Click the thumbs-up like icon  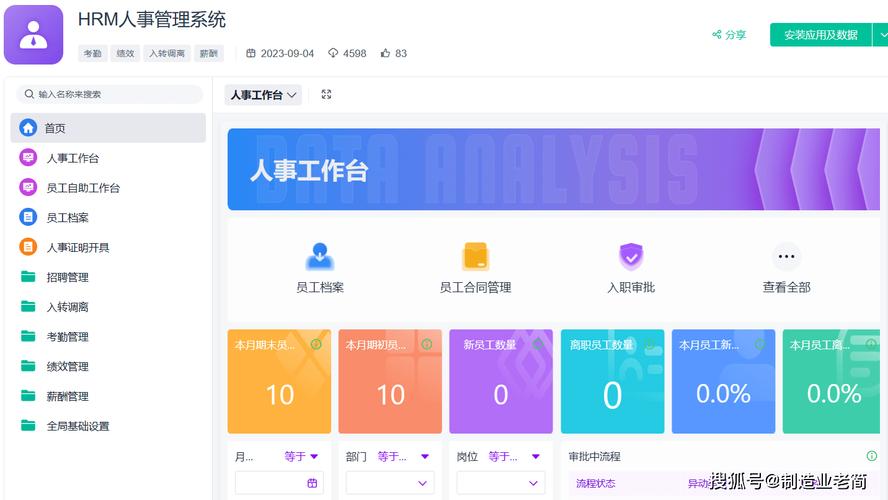(385, 53)
